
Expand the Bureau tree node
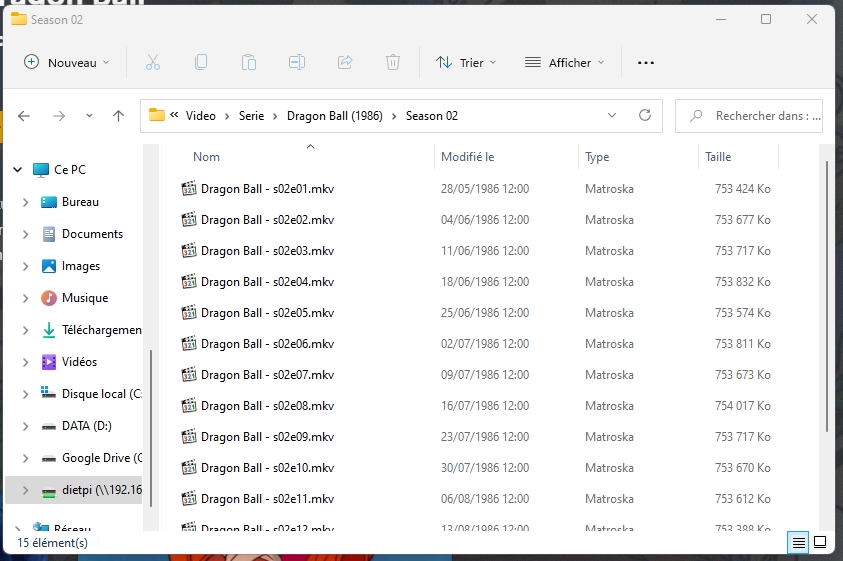(x=25, y=202)
